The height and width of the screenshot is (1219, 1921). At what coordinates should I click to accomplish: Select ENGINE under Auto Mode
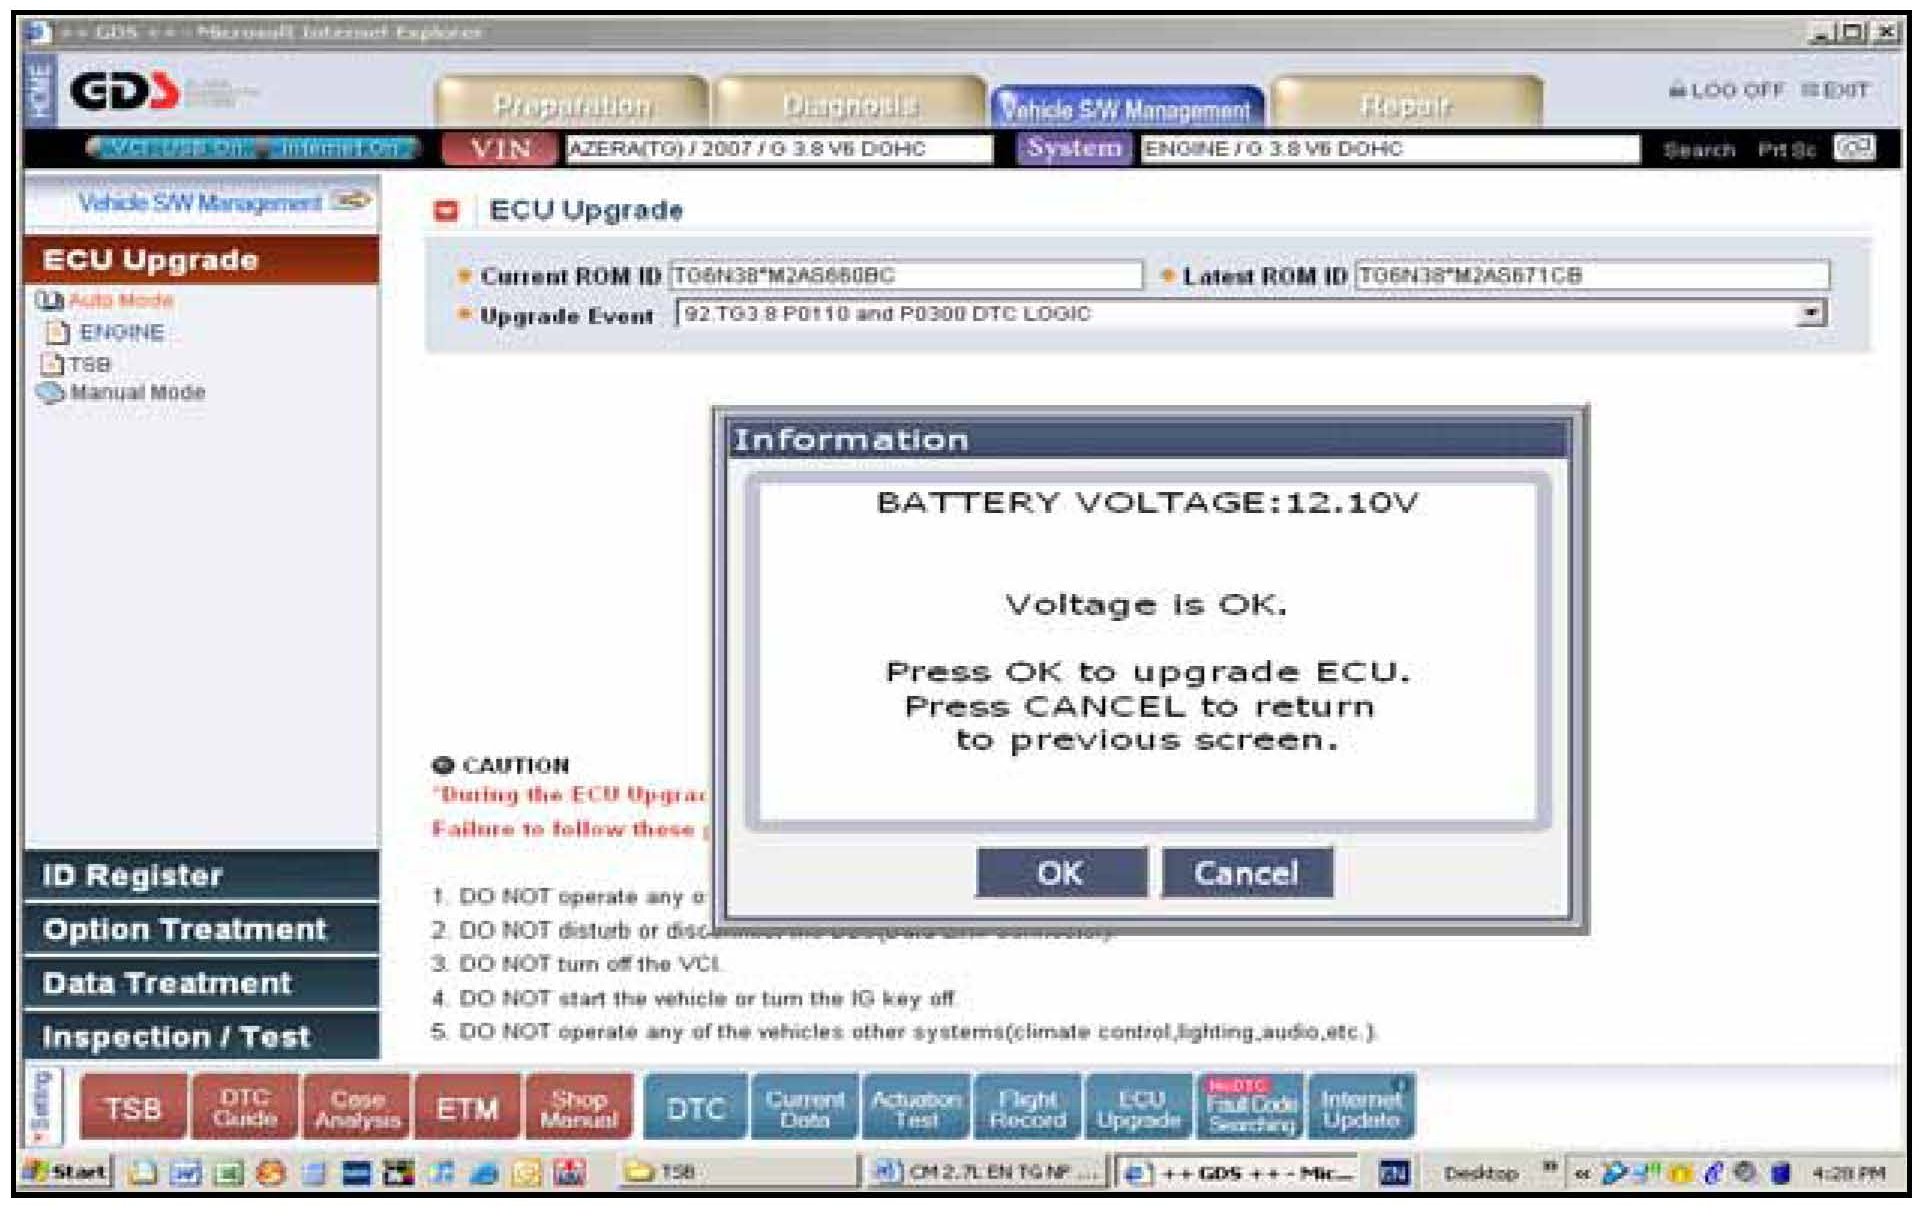coord(121,333)
